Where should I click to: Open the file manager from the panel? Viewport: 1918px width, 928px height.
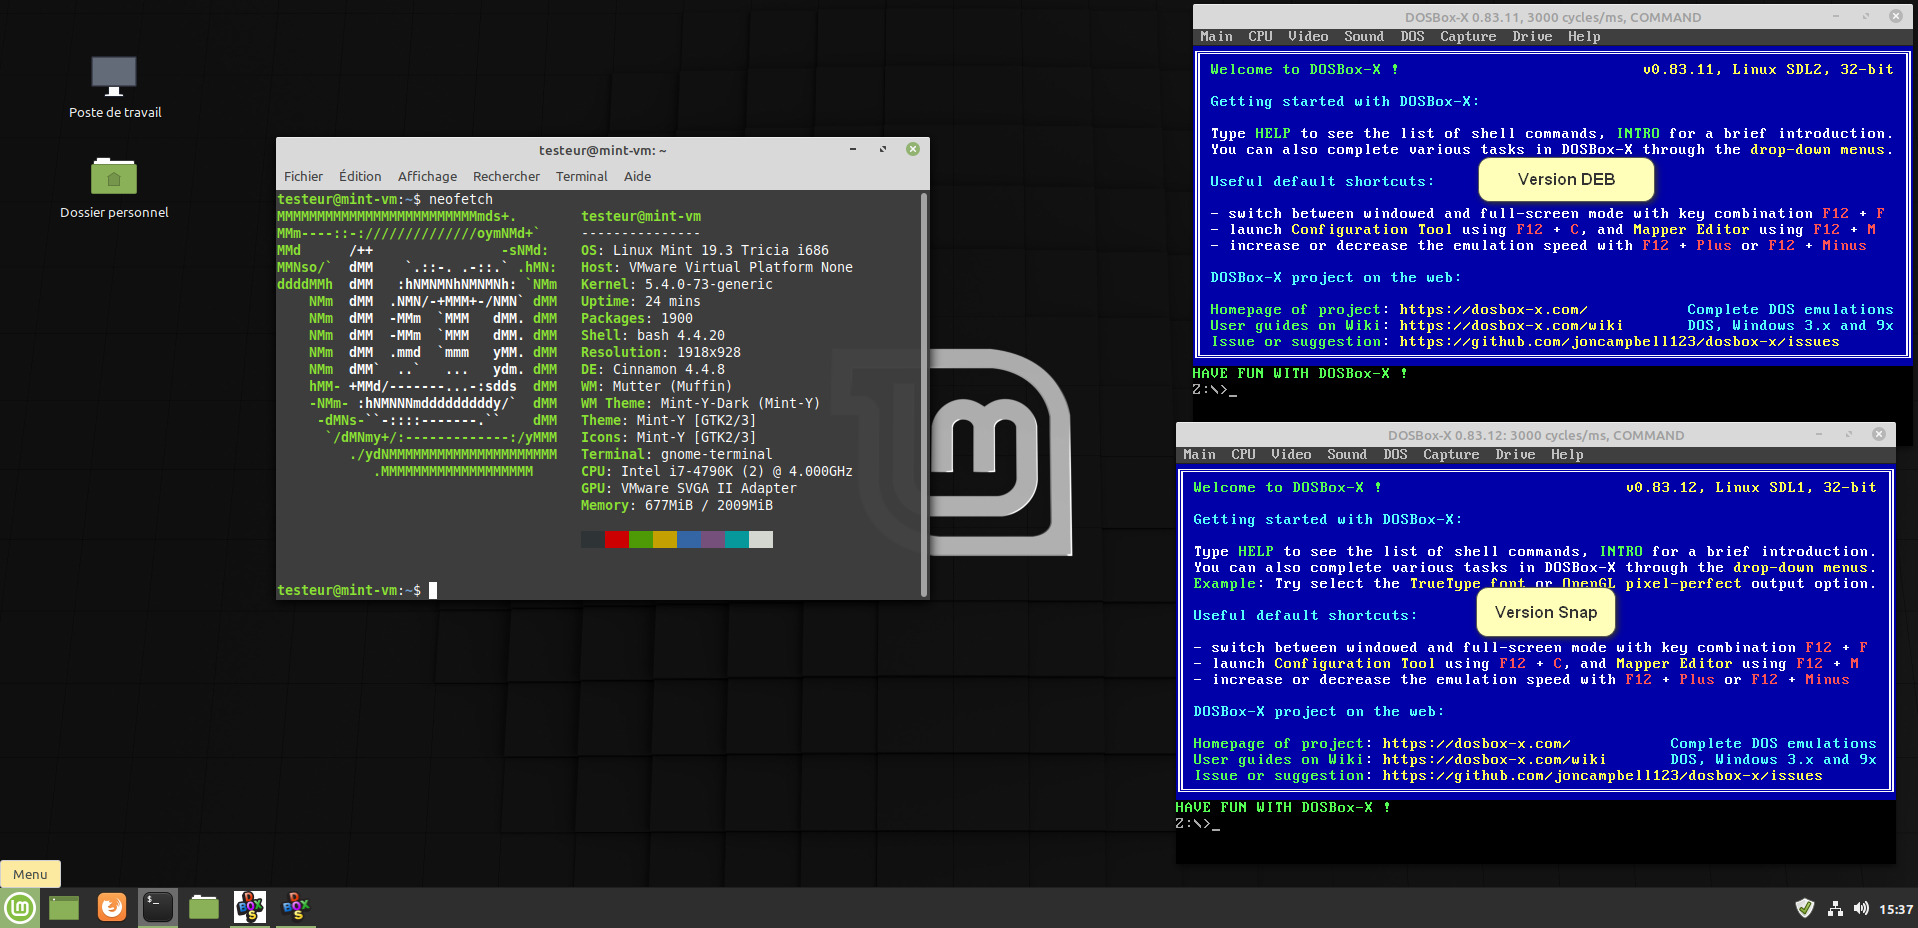coord(204,907)
